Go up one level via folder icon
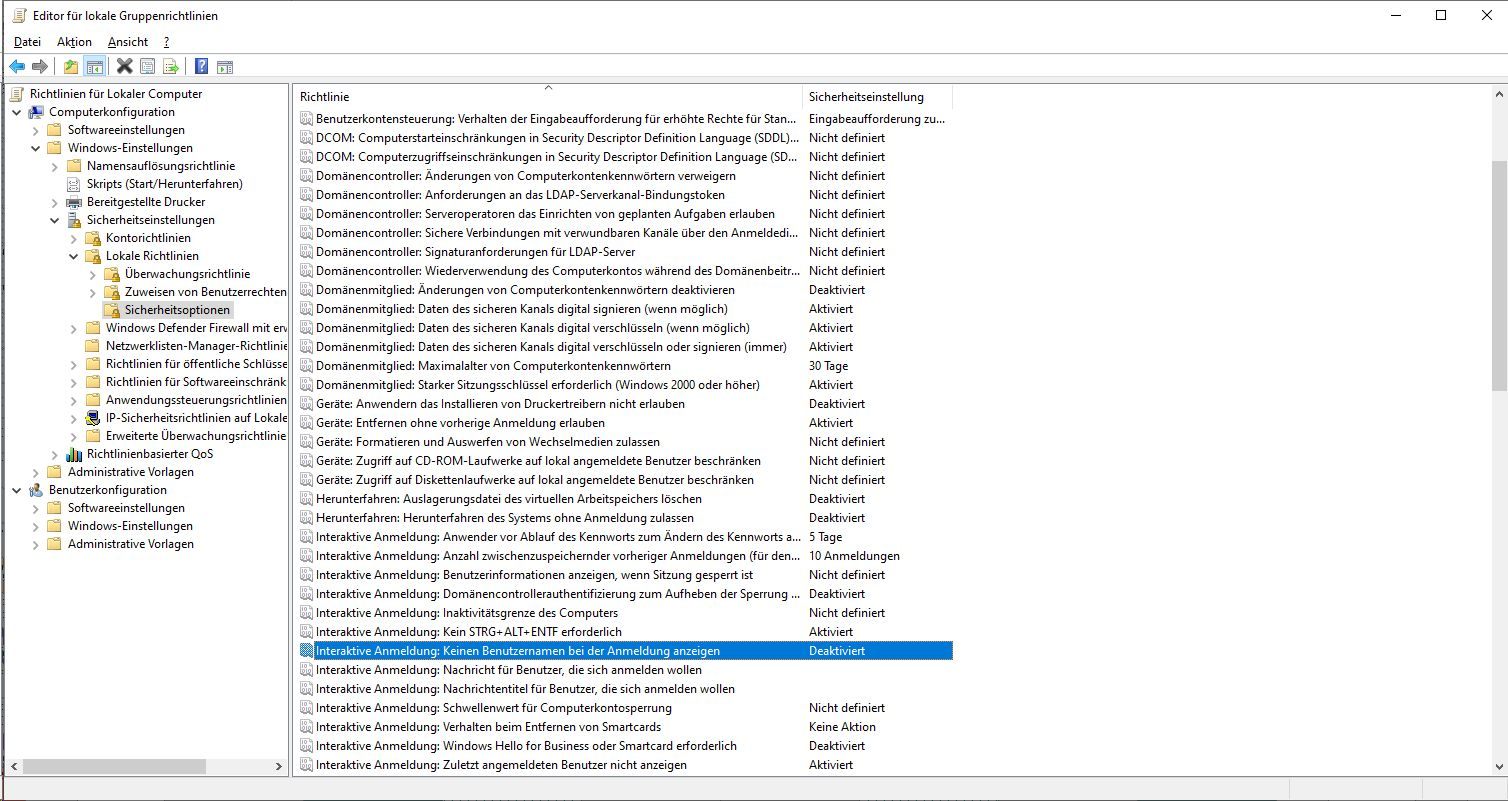Screen dimensions: 1508x801 coord(71,66)
